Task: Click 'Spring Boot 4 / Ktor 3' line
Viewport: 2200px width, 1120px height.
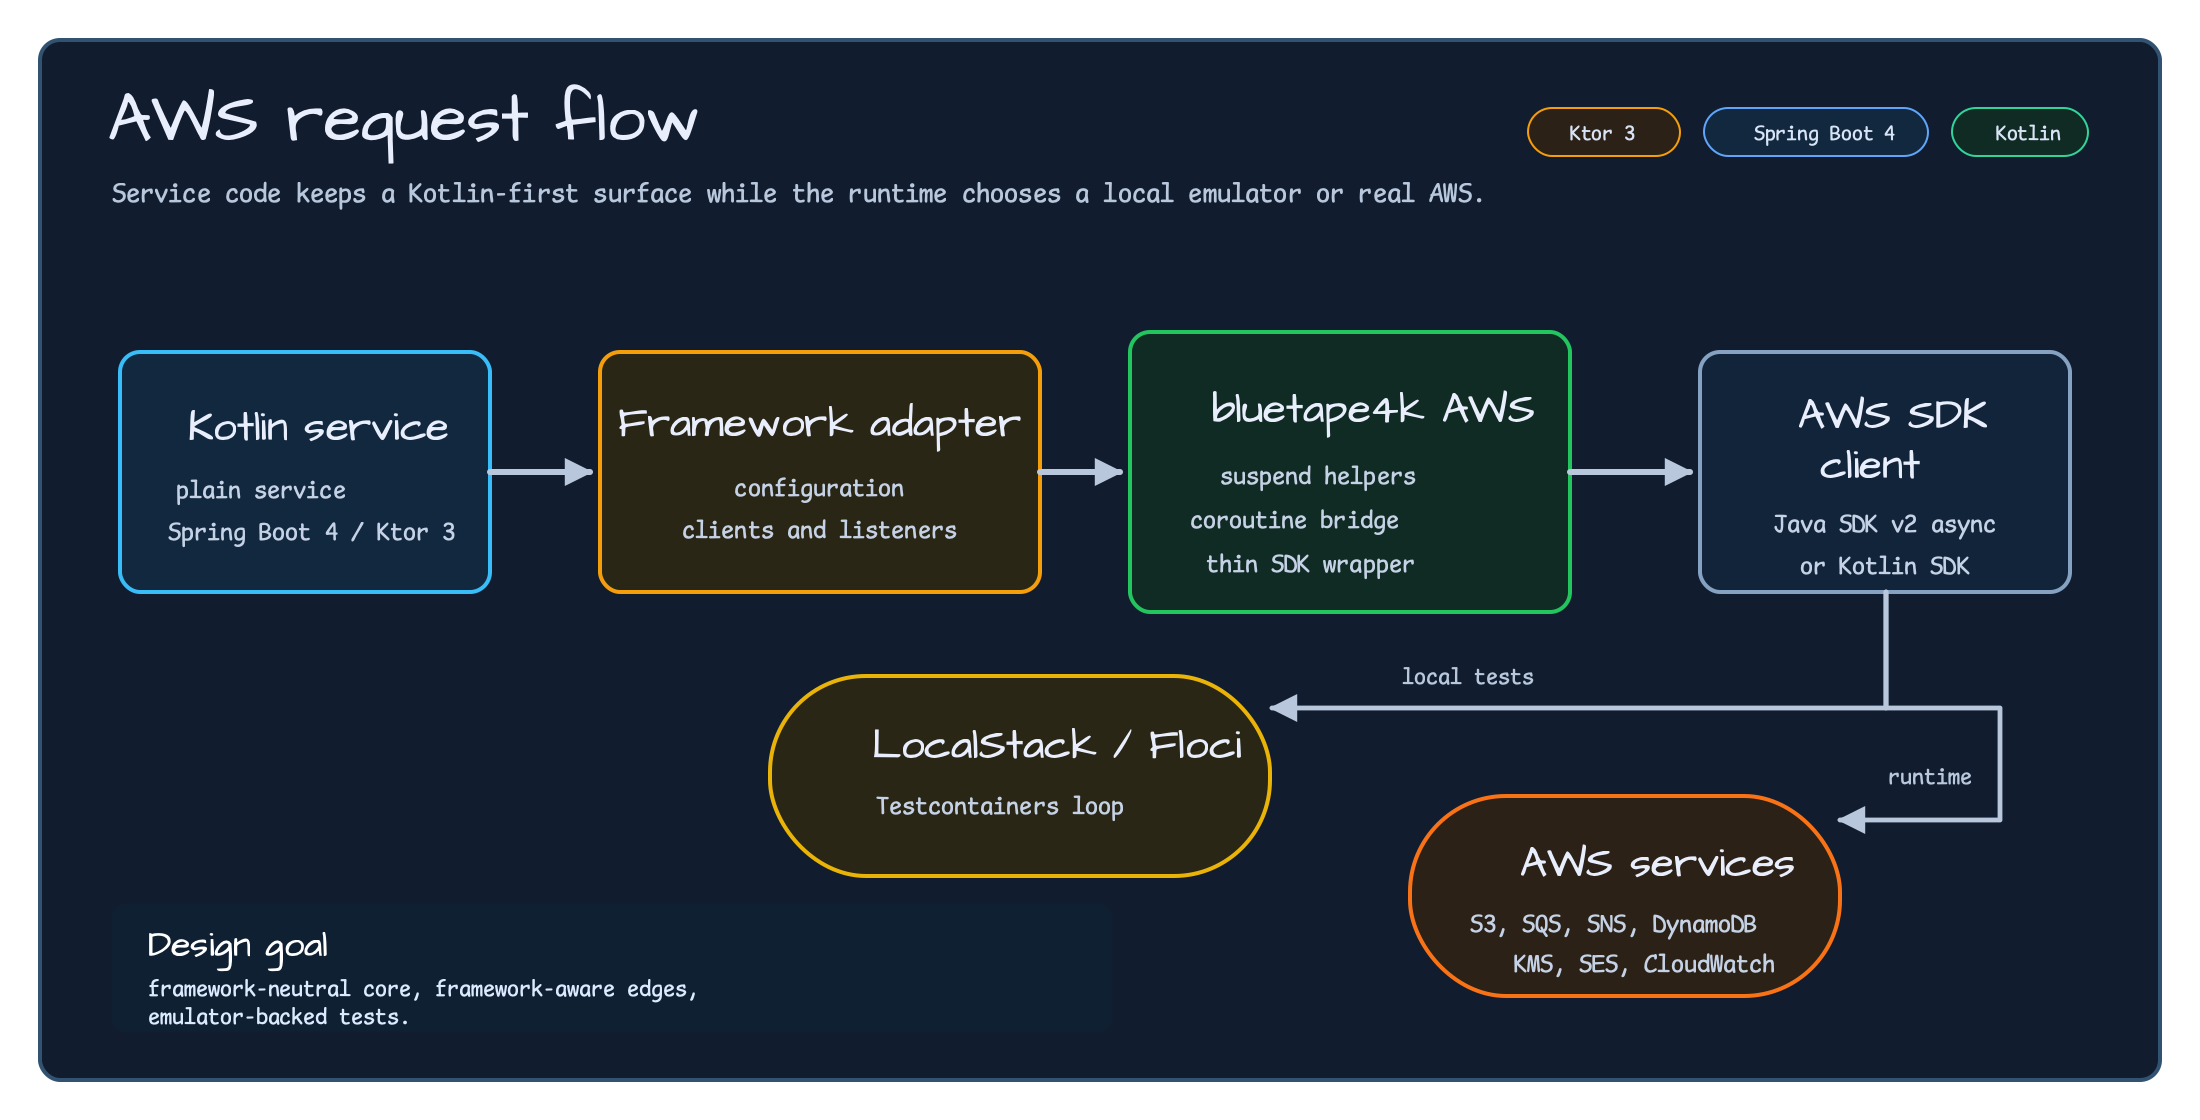Action: [x=311, y=532]
